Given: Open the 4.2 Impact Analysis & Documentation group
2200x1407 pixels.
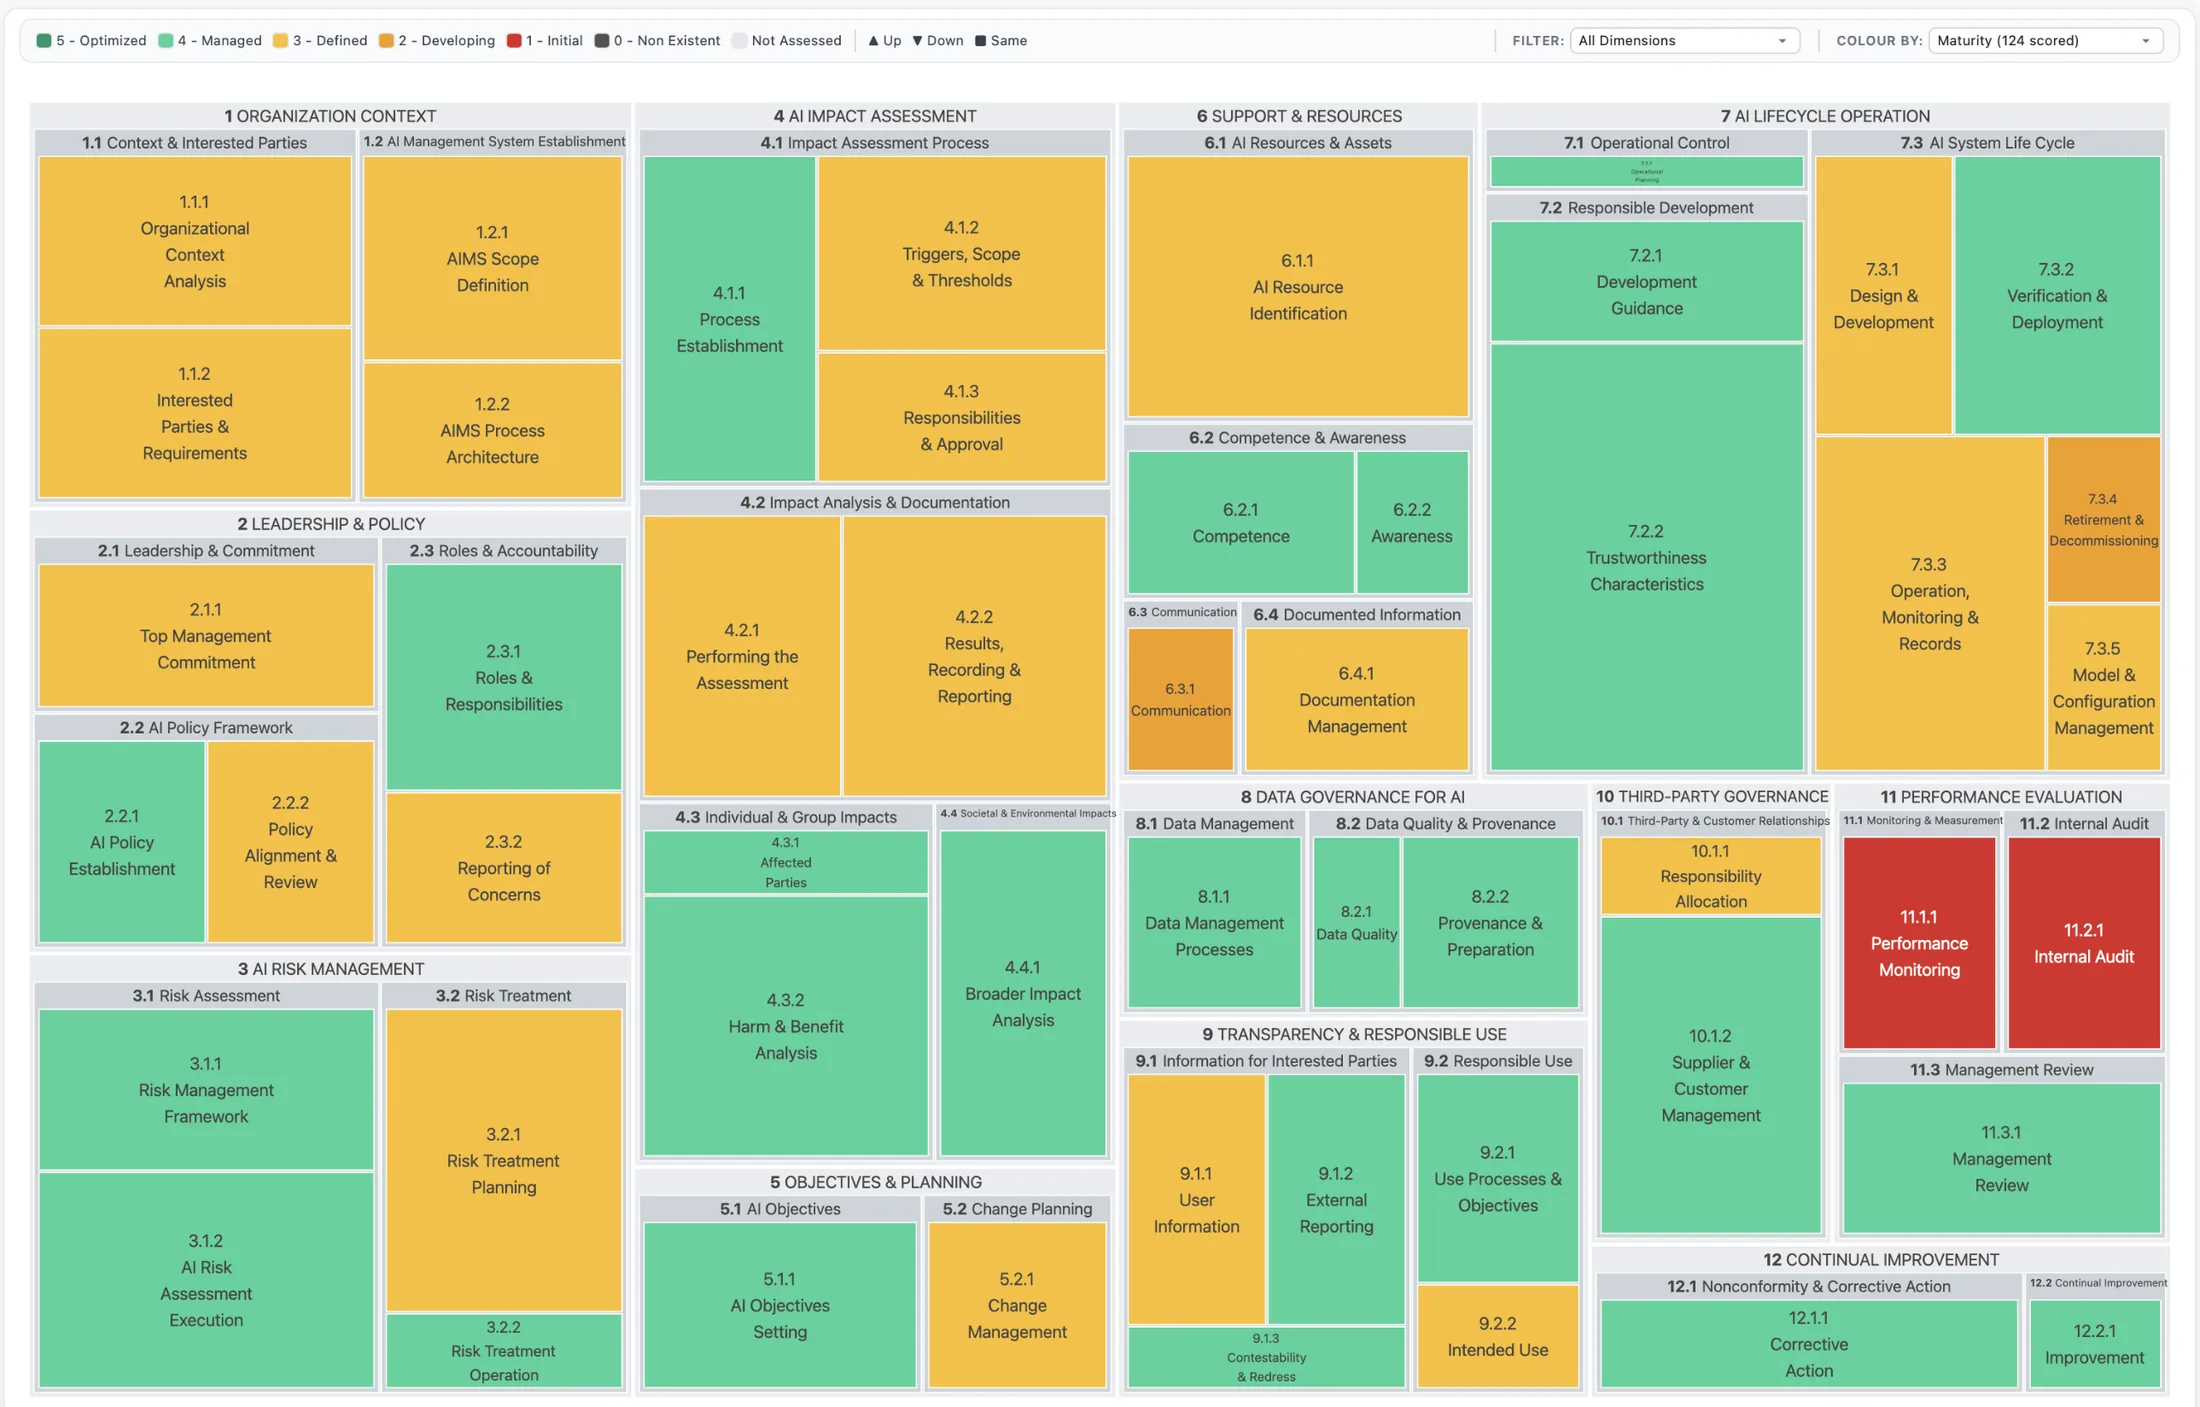Looking at the screenshot, I should 875,503.
